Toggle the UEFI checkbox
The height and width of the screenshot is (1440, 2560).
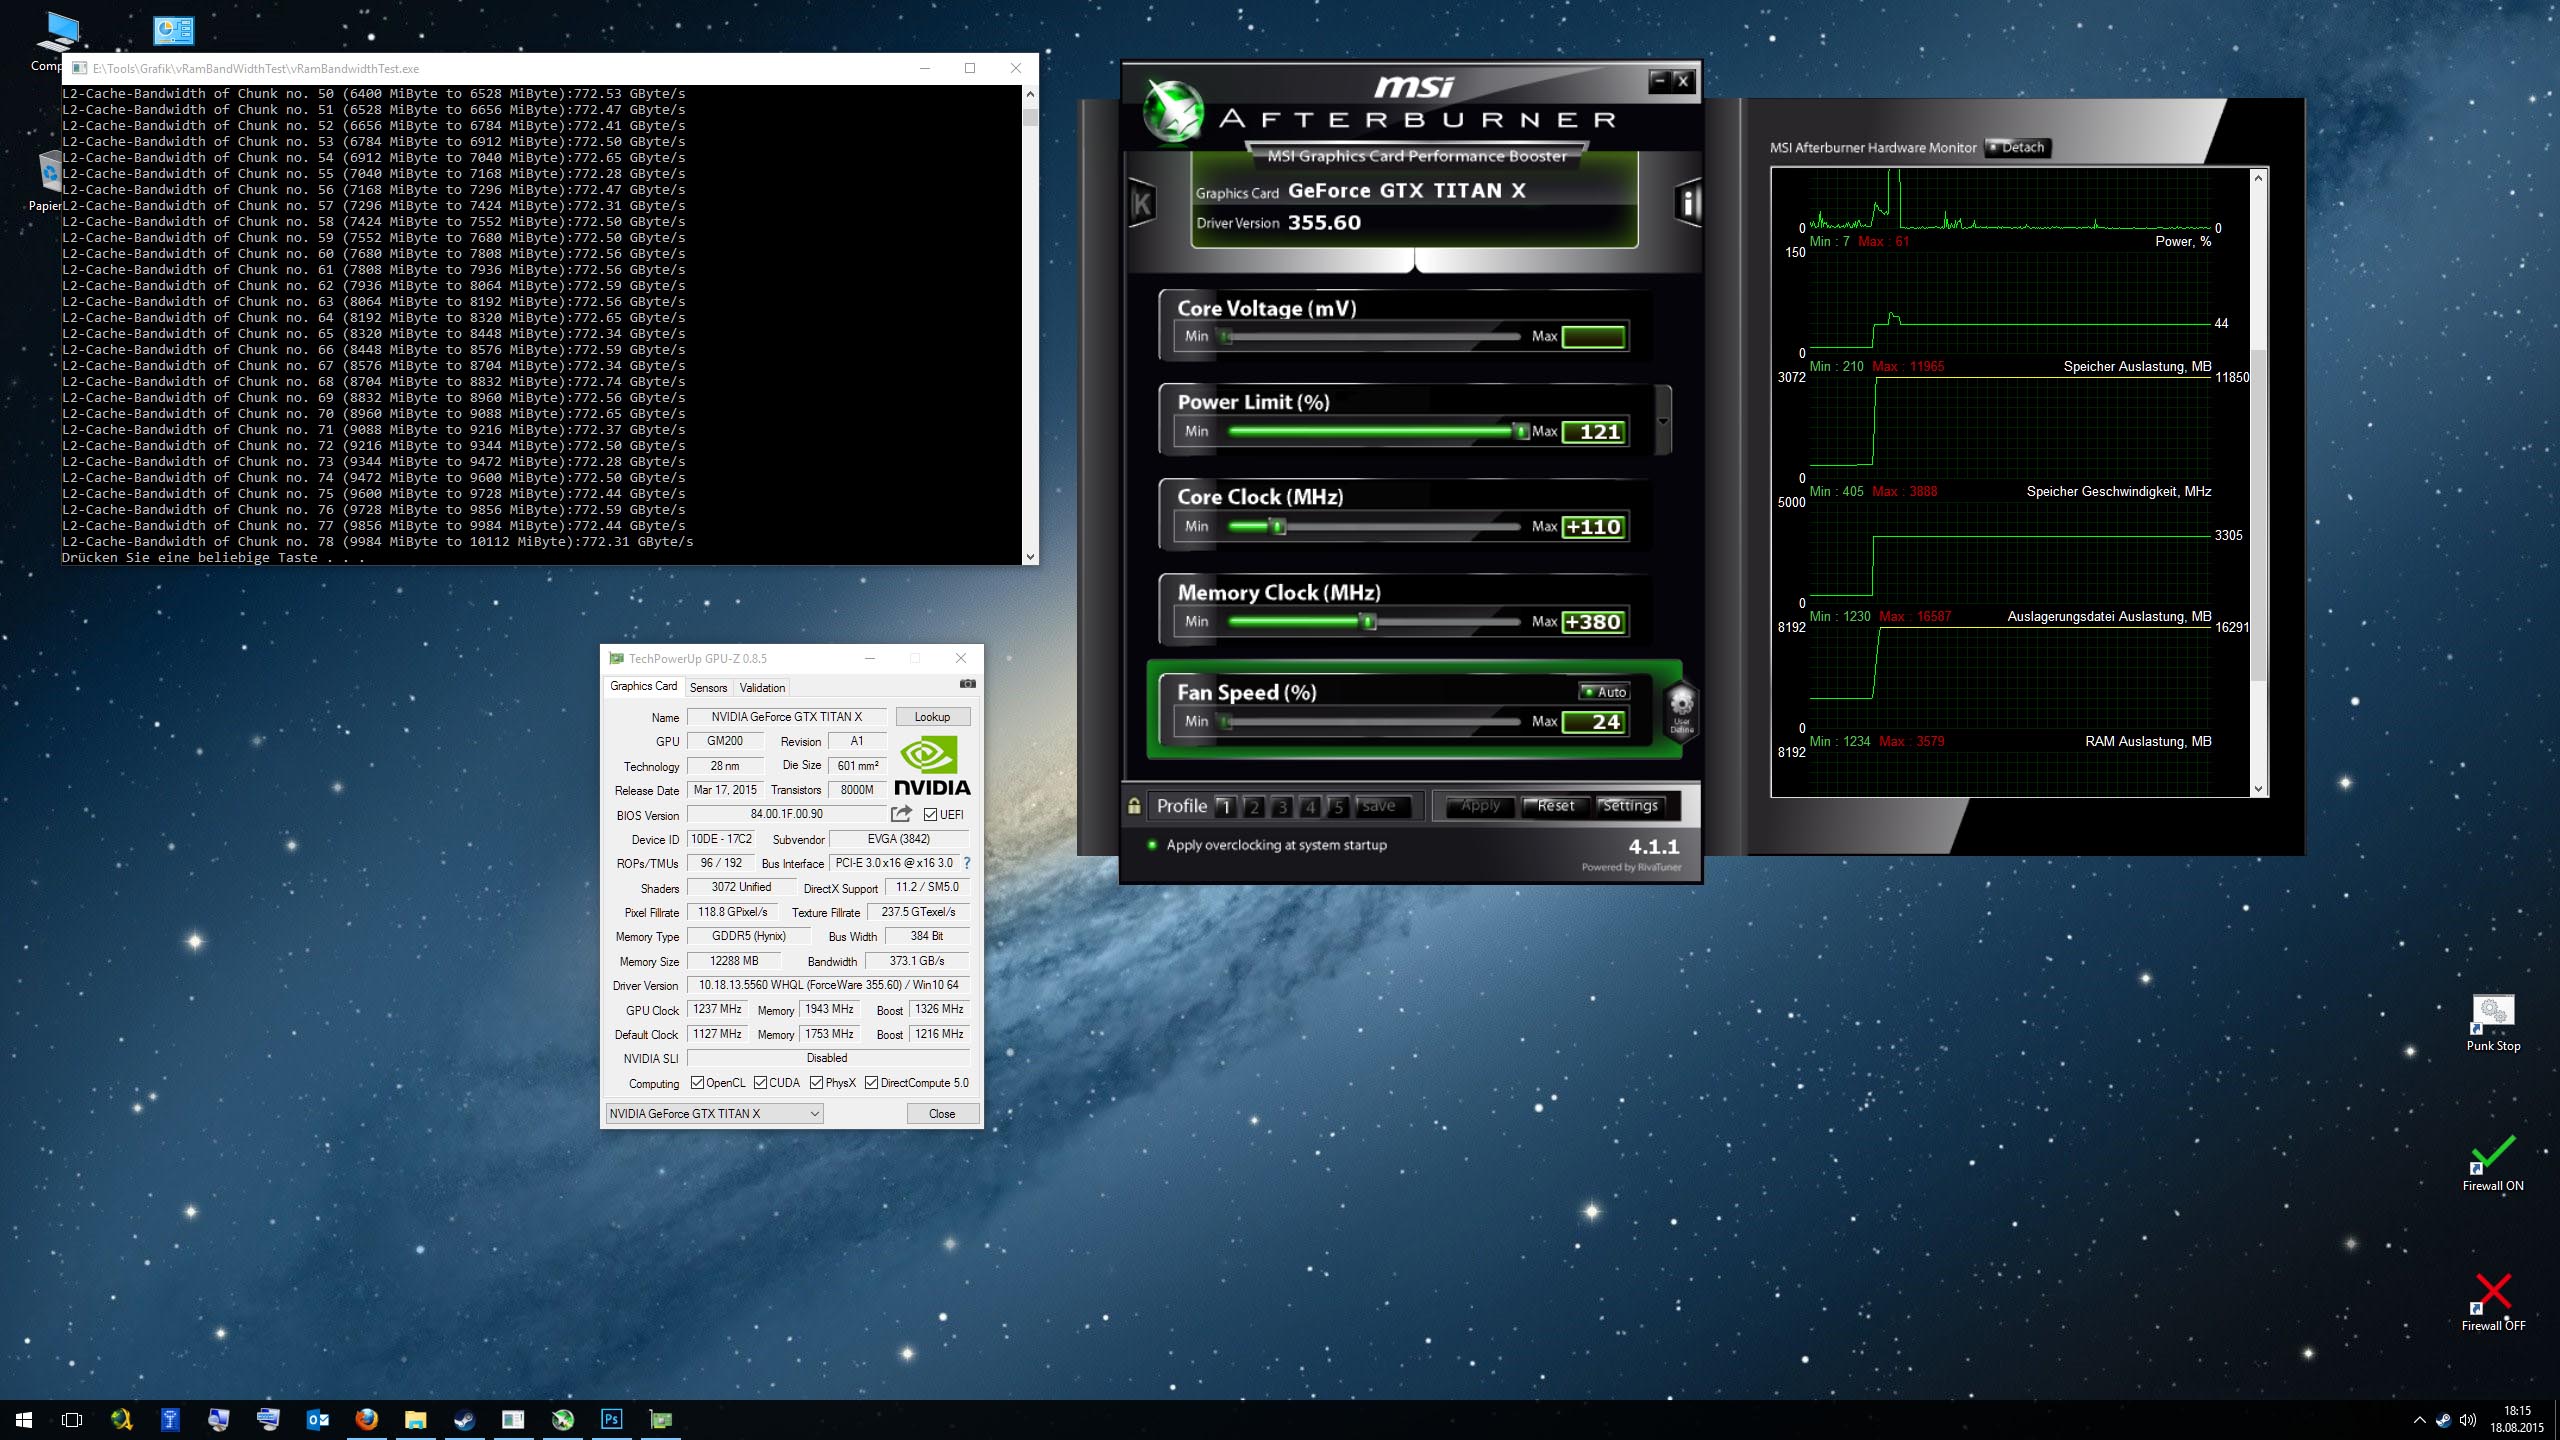point(931,814)
